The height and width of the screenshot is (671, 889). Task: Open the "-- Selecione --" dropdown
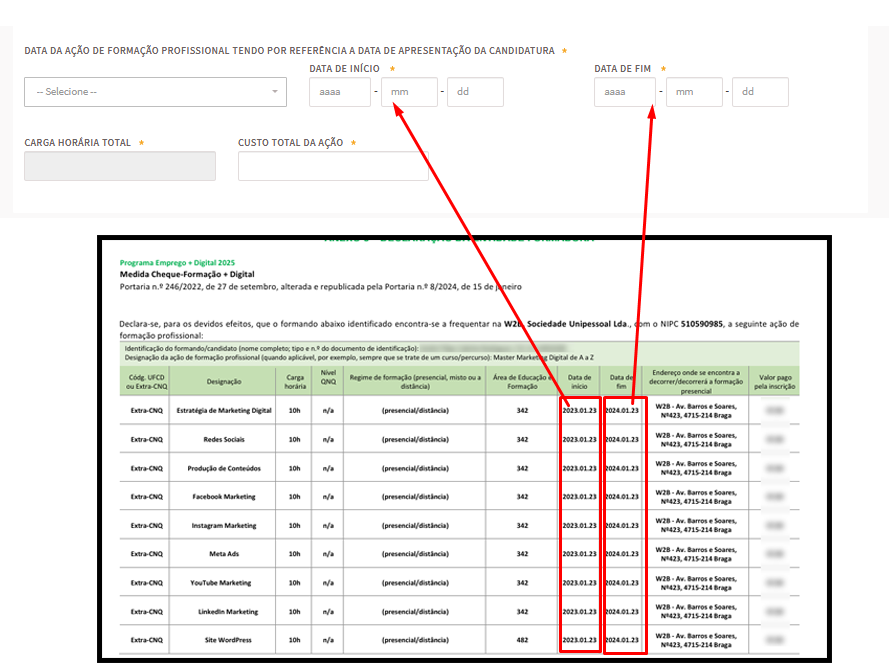(x=150, y=92)
